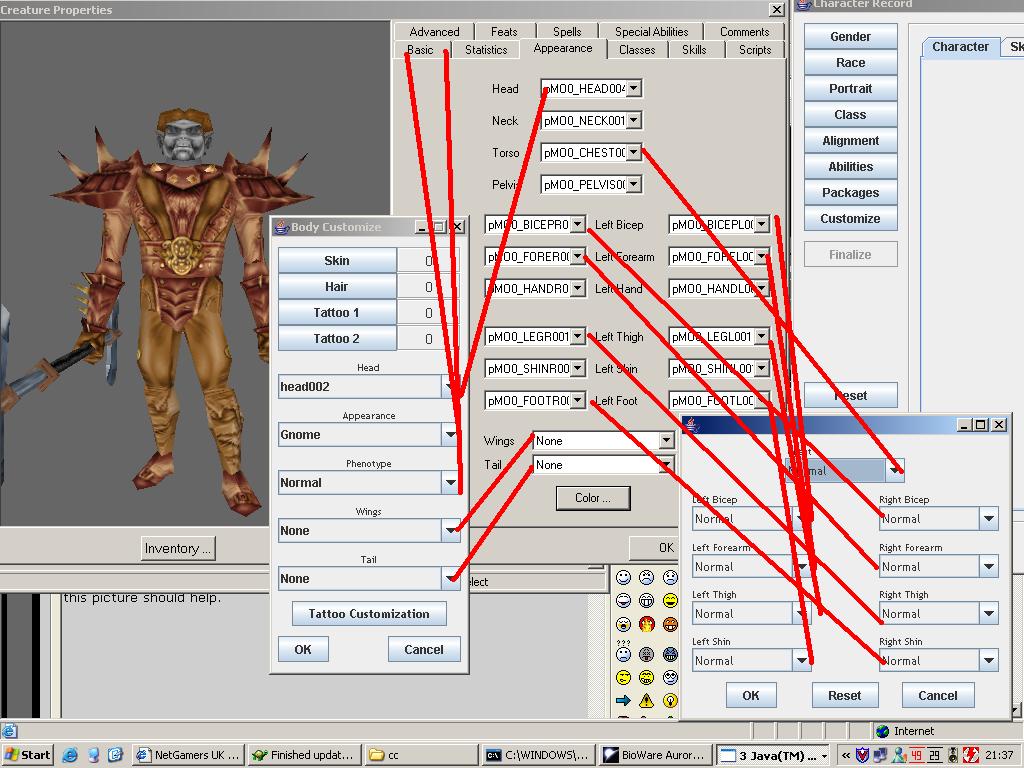Switch to BioWare Aurora taskbar window
1024x768 pixels.
click(x=655, y=755)
